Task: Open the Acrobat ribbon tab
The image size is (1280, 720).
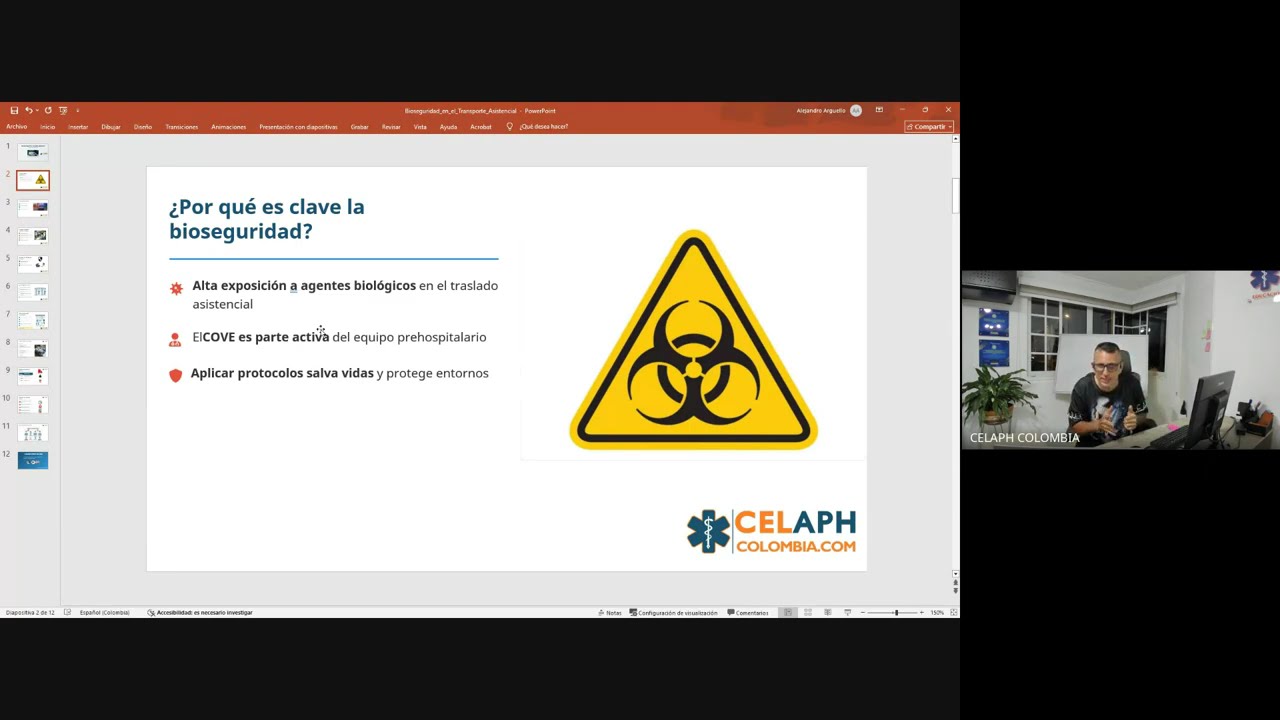Action: pyautogui.click(x=481, y=127)
